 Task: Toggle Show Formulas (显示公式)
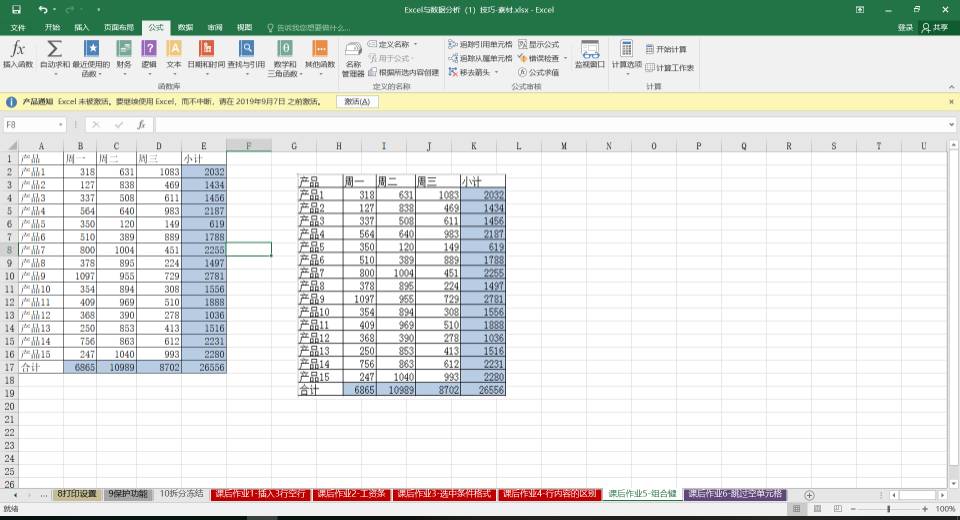[539, 44]
